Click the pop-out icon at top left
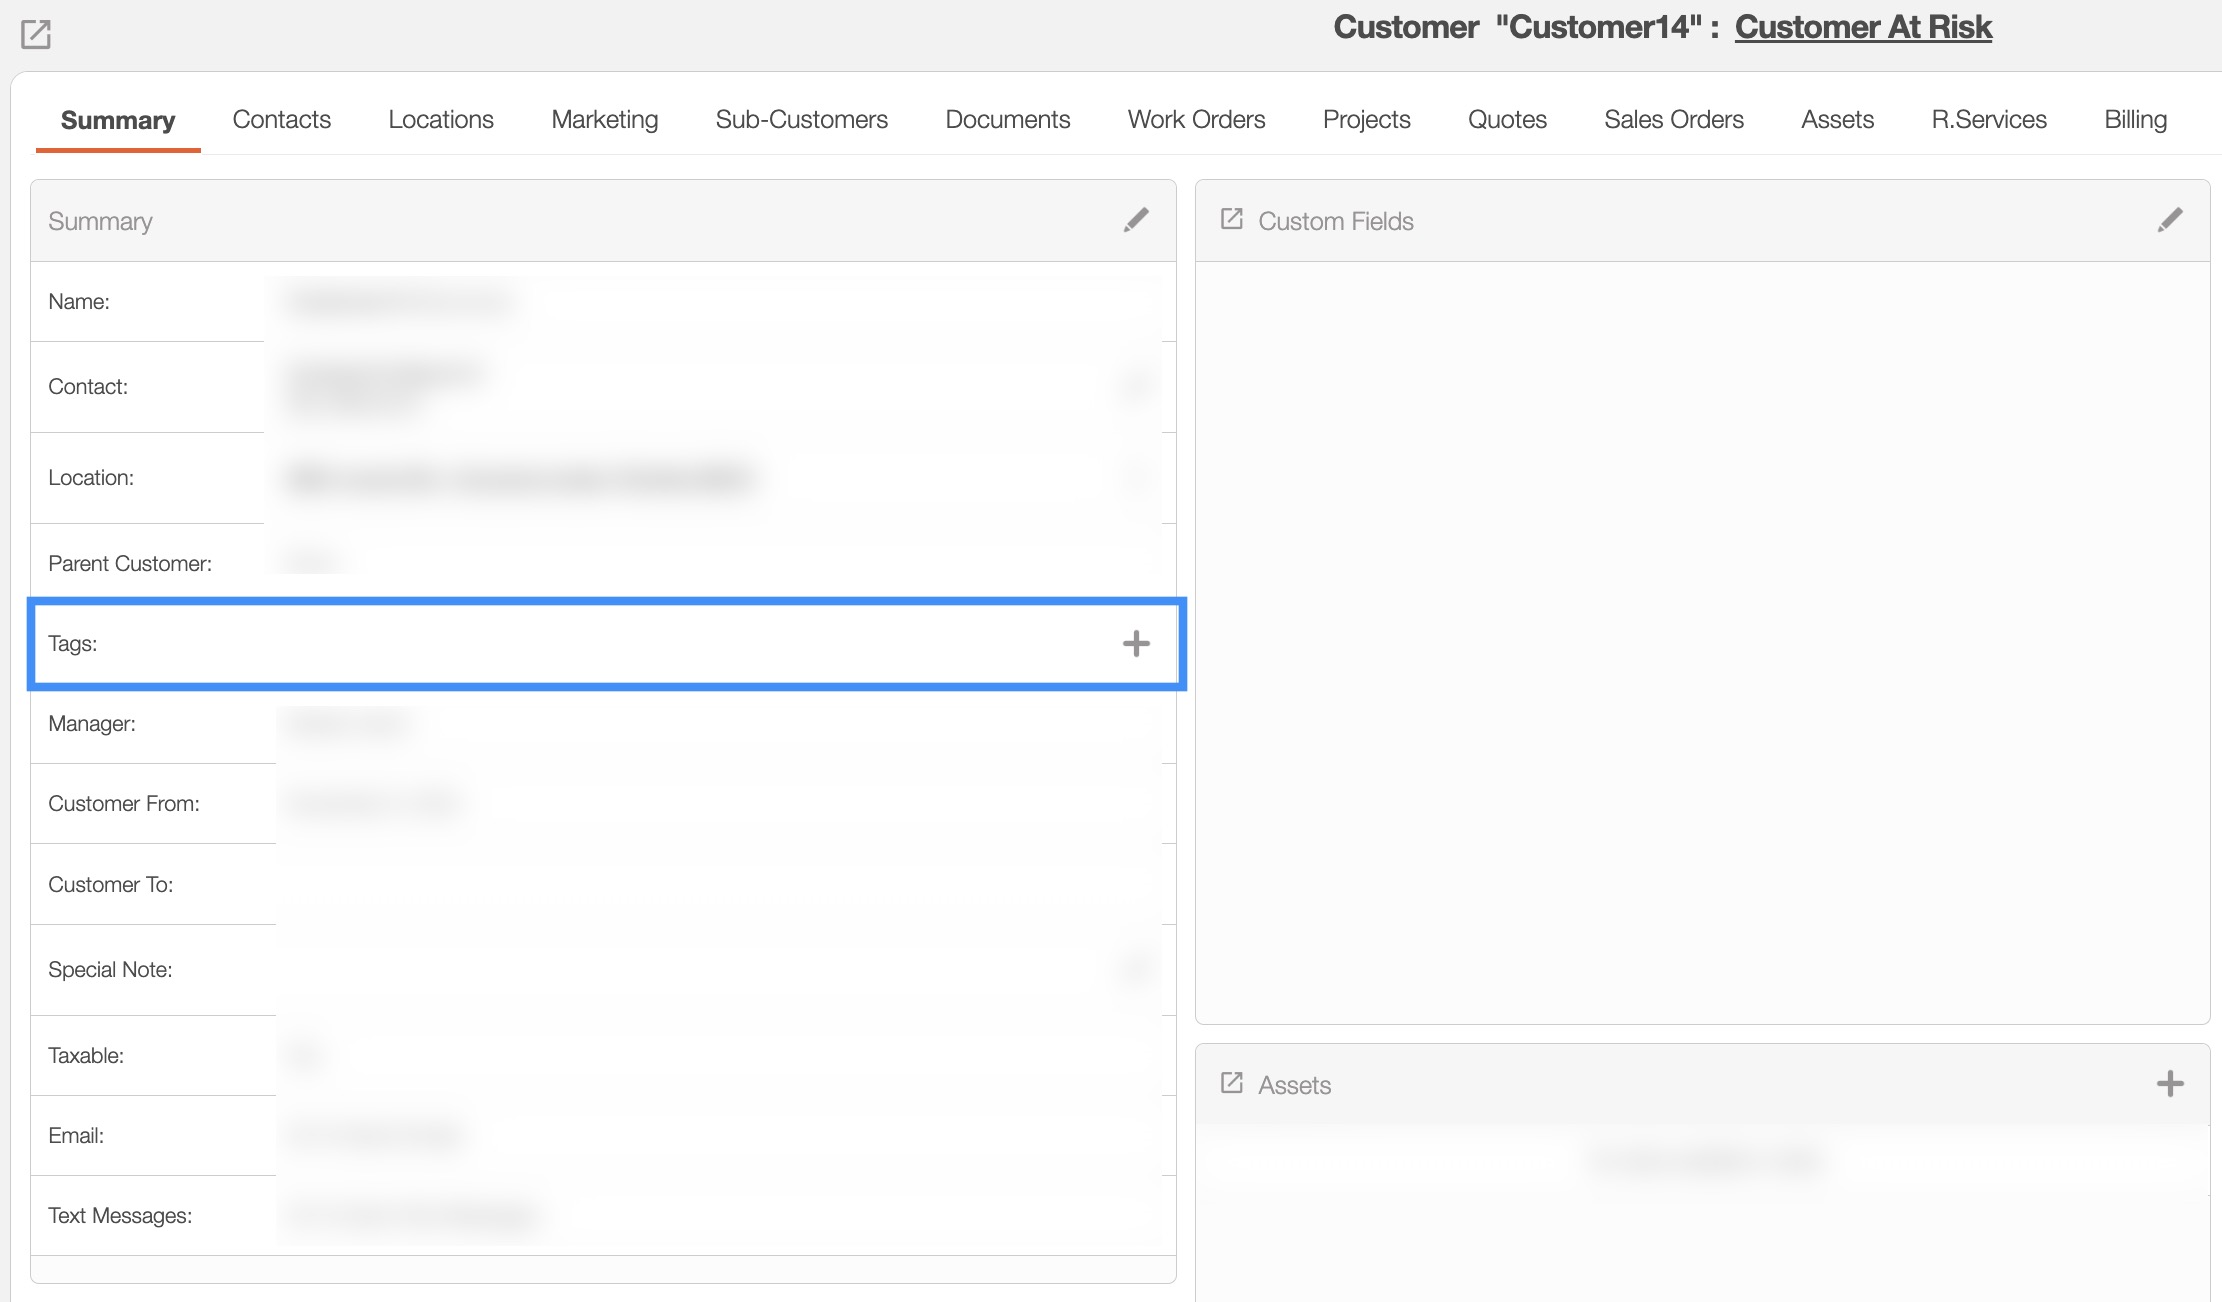The height and width of the screenshot is (1302, 2222). coord(36,34)
